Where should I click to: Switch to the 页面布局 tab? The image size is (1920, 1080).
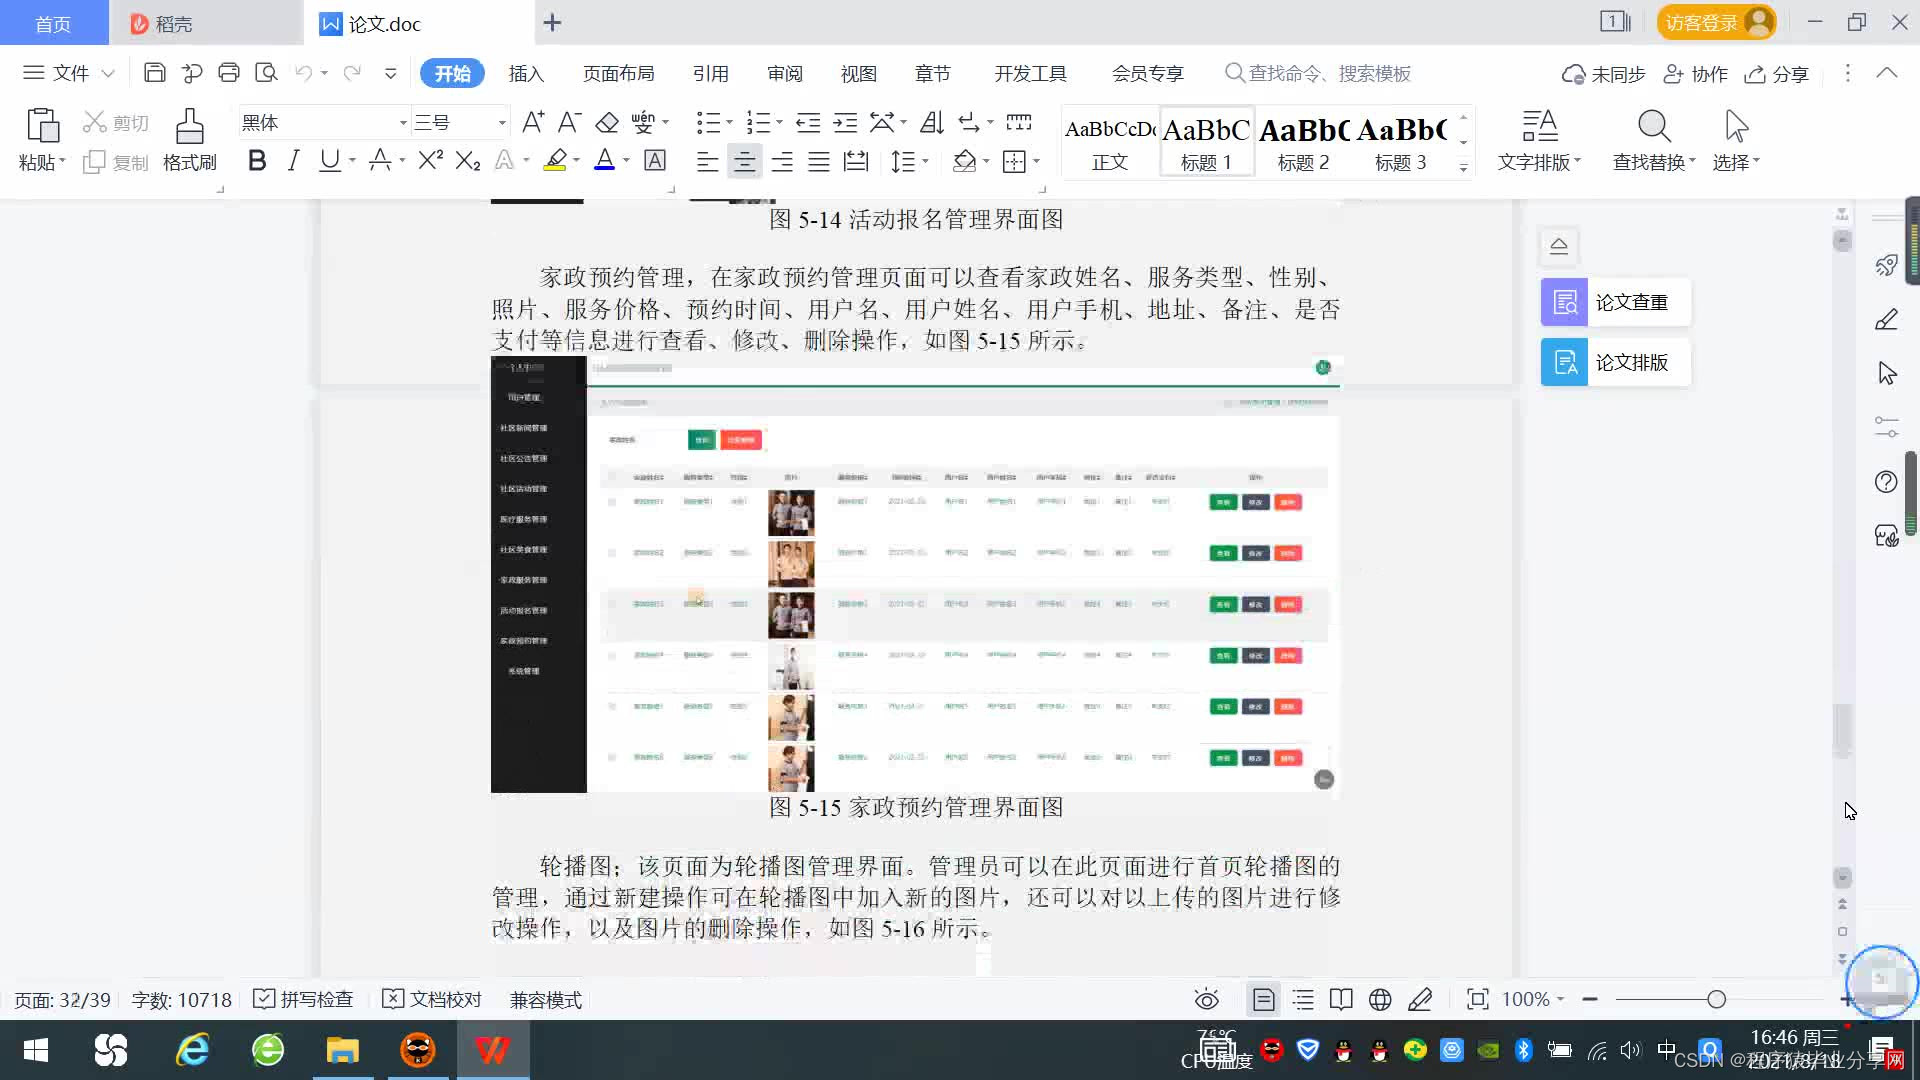coord(618,74)
